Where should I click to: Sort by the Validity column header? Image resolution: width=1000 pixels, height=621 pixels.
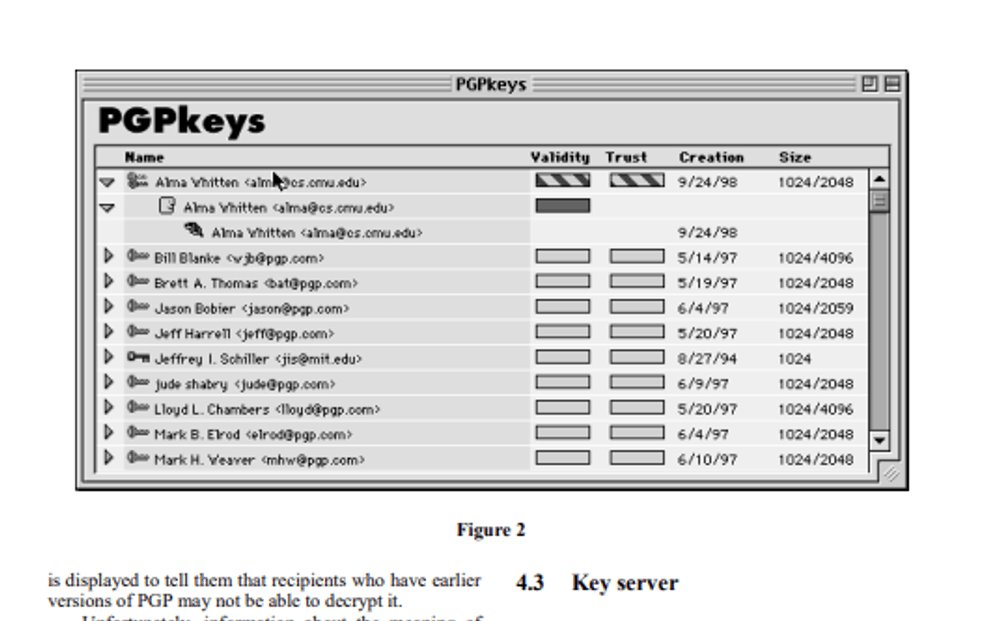[x=560, y=157]
